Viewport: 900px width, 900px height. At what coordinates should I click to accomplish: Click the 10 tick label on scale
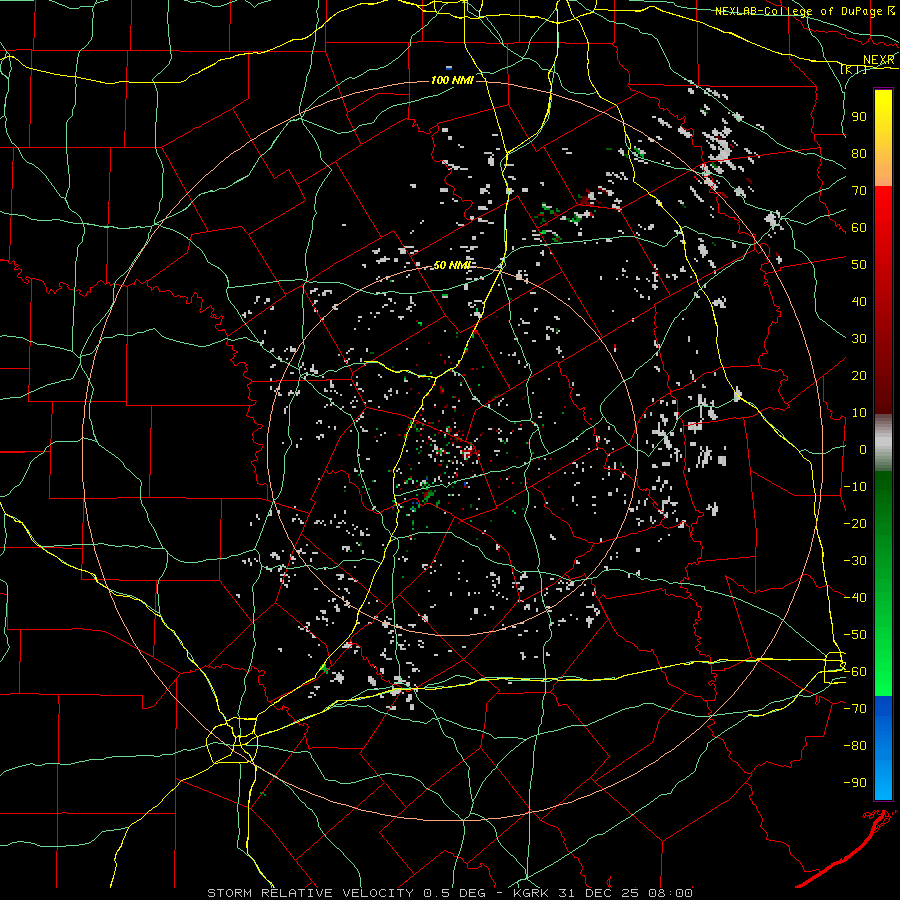coord(859,413)
